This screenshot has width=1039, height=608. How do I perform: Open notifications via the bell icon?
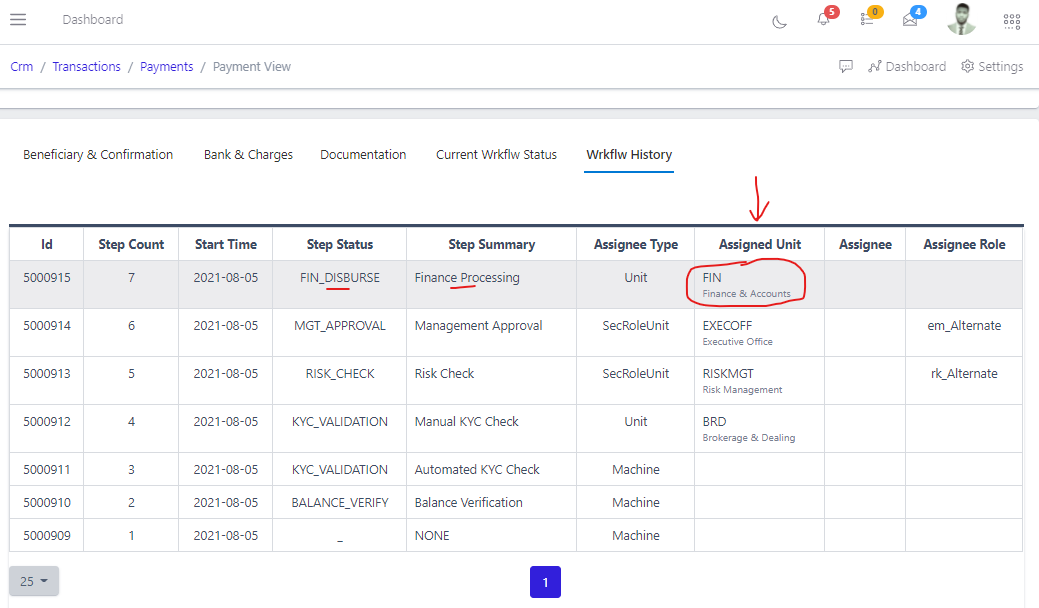point(822,20)
